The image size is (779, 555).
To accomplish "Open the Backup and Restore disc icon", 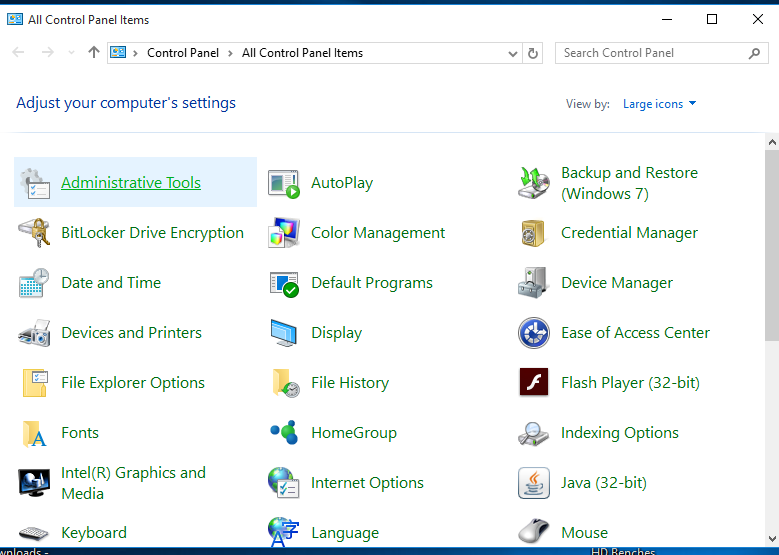I will 534,183.
